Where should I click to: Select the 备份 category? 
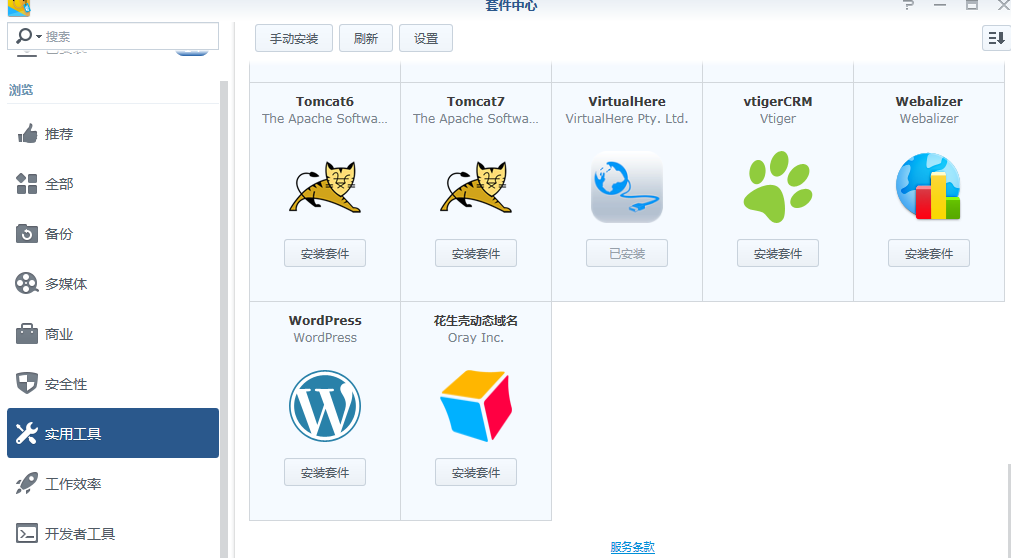coord(113,234)
